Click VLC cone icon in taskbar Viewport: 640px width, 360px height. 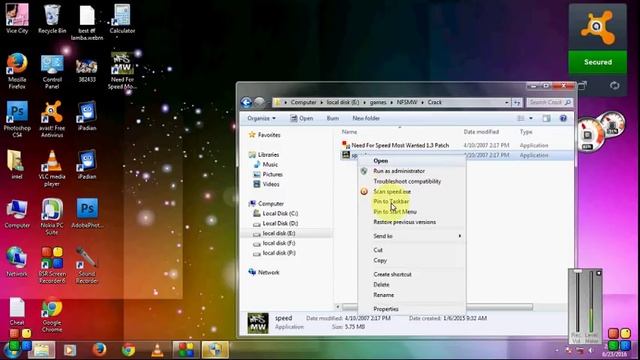point(158,350)
